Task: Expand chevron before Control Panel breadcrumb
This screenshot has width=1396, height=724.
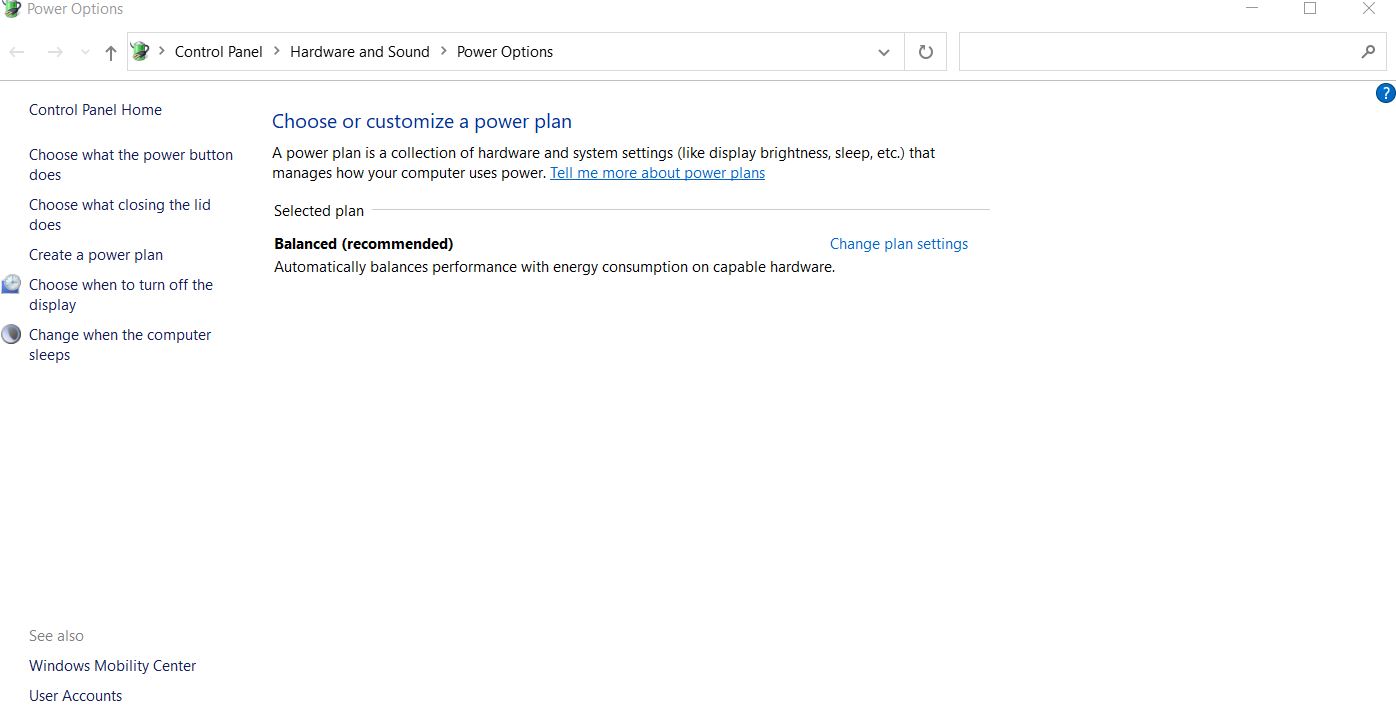Action: coord(162,51)
